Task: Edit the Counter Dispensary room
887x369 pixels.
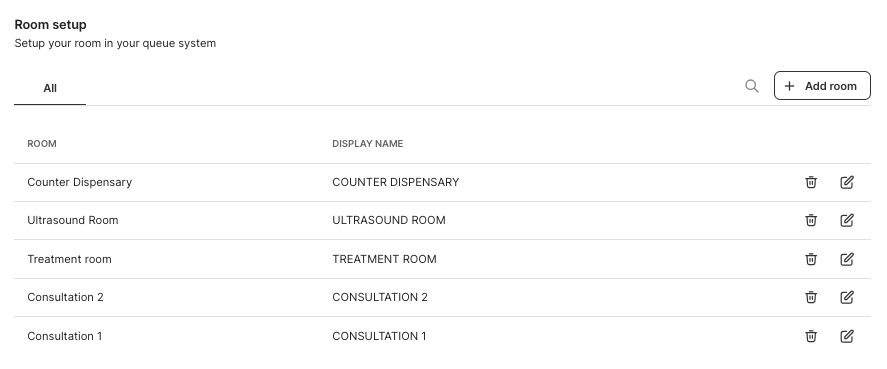Action: (847, 182)
